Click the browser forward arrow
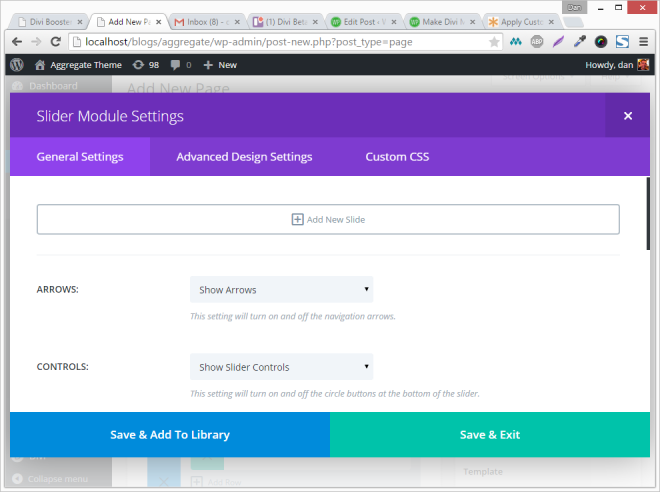The height and width of the screenshot is (492, 660). [x=36, y=42]
